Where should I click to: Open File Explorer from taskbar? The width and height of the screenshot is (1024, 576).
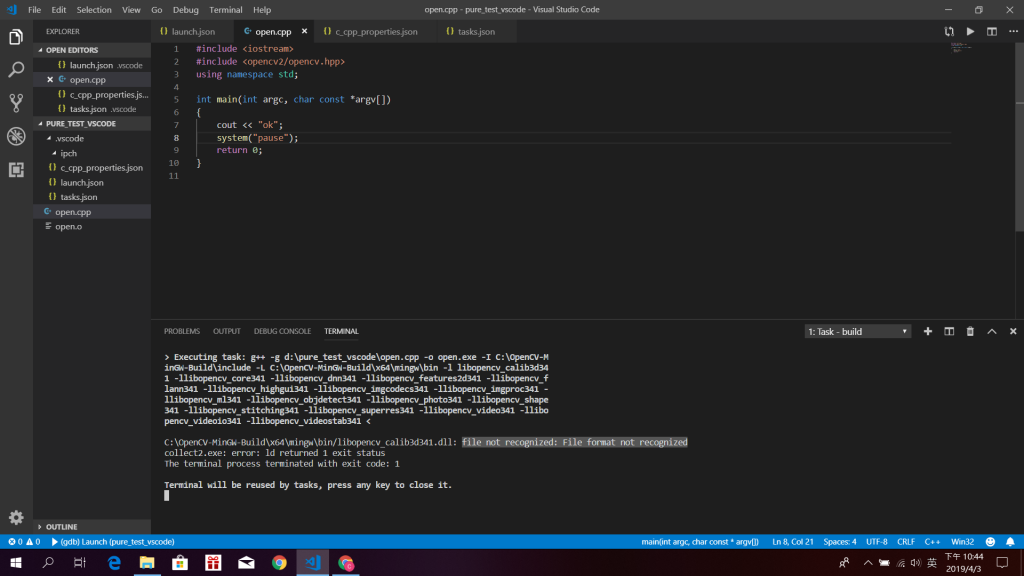coord(147,562)
